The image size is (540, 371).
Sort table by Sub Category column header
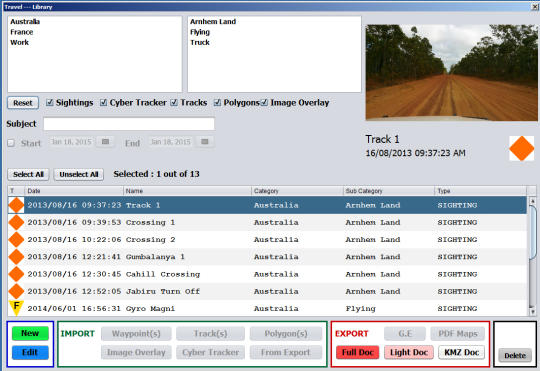388,191
